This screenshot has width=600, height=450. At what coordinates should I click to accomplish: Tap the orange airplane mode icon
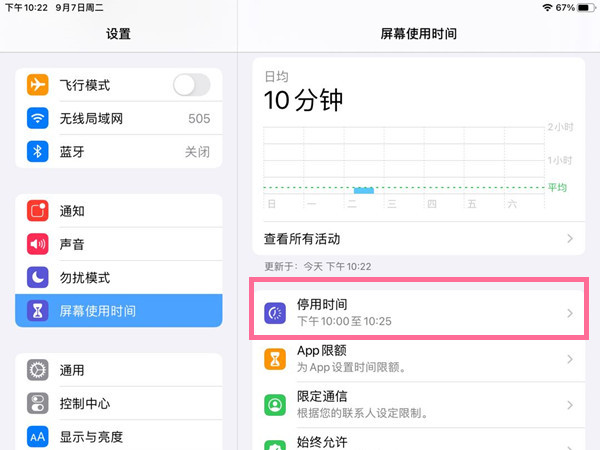tap(38, 86)
